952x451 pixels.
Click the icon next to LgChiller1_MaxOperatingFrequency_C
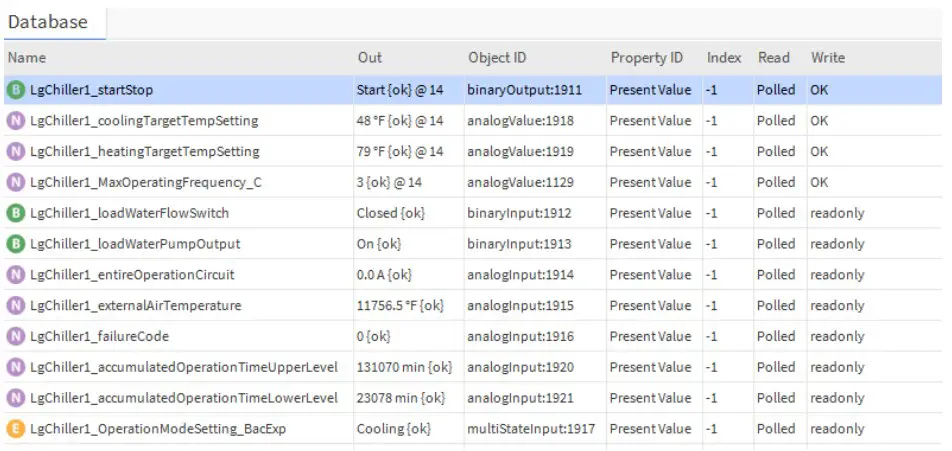[16, 183]
